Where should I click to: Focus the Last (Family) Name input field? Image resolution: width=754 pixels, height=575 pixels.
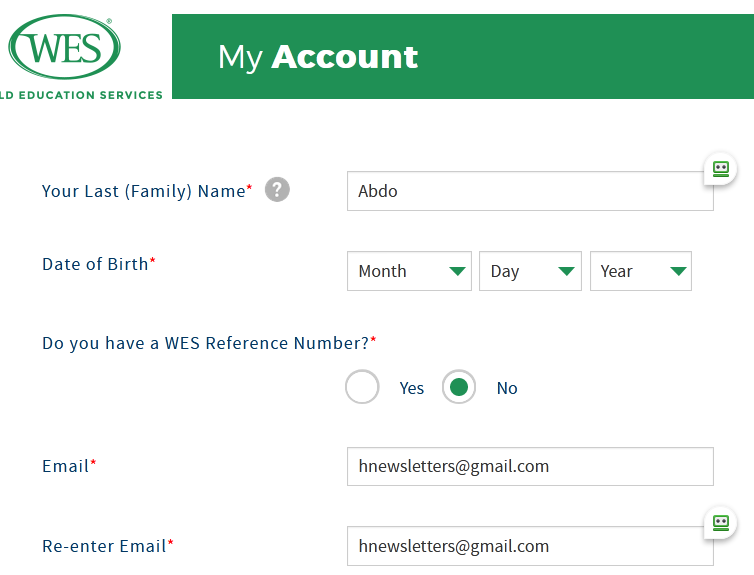click(x=528, y=191)
